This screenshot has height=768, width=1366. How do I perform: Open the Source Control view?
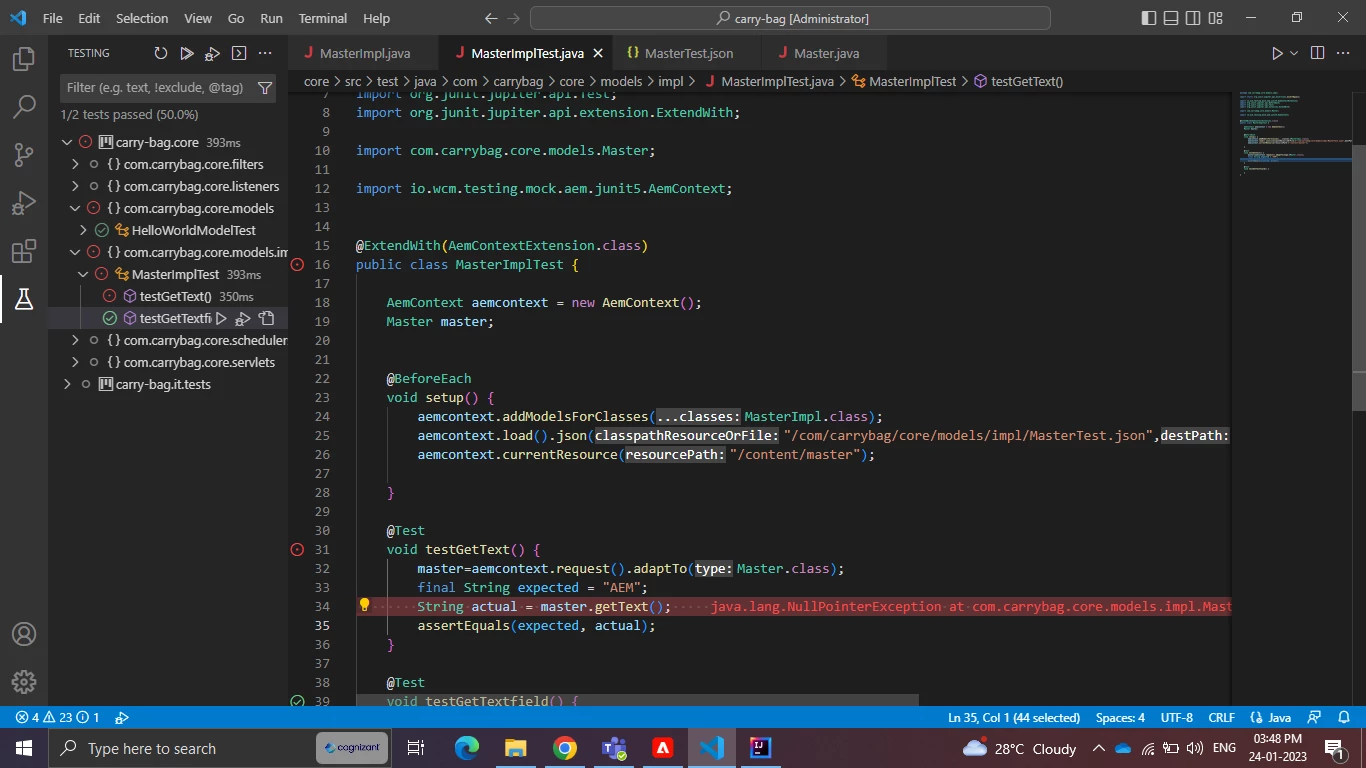click(24, 155)
